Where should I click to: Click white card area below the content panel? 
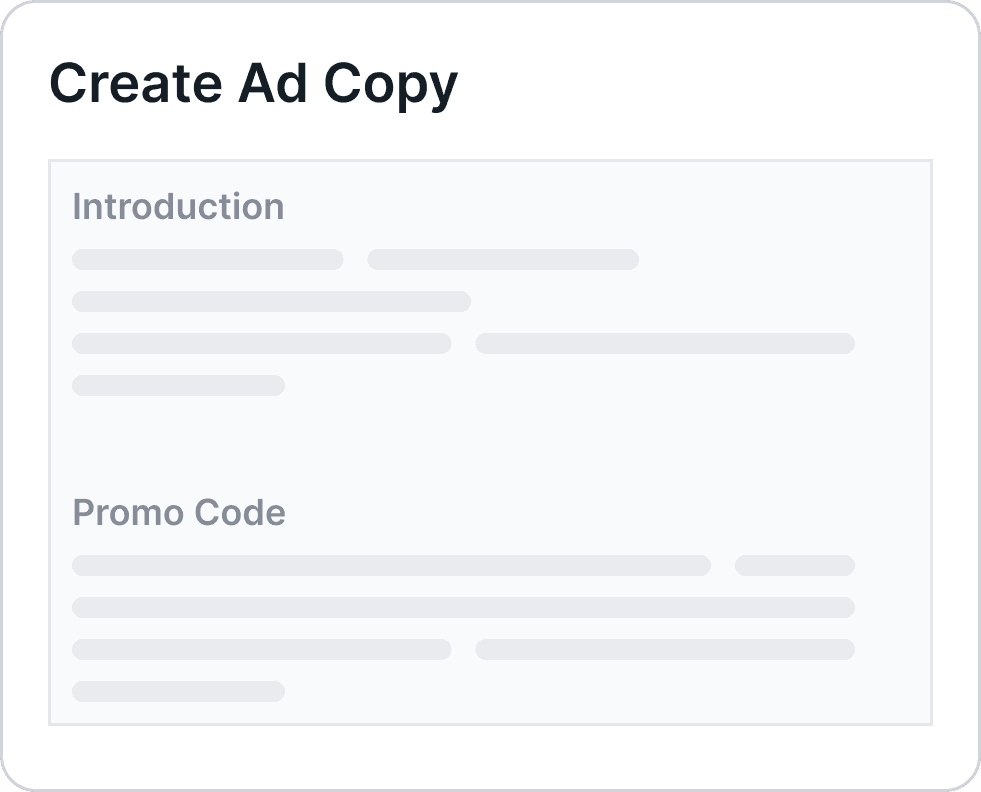pos(490,756)
